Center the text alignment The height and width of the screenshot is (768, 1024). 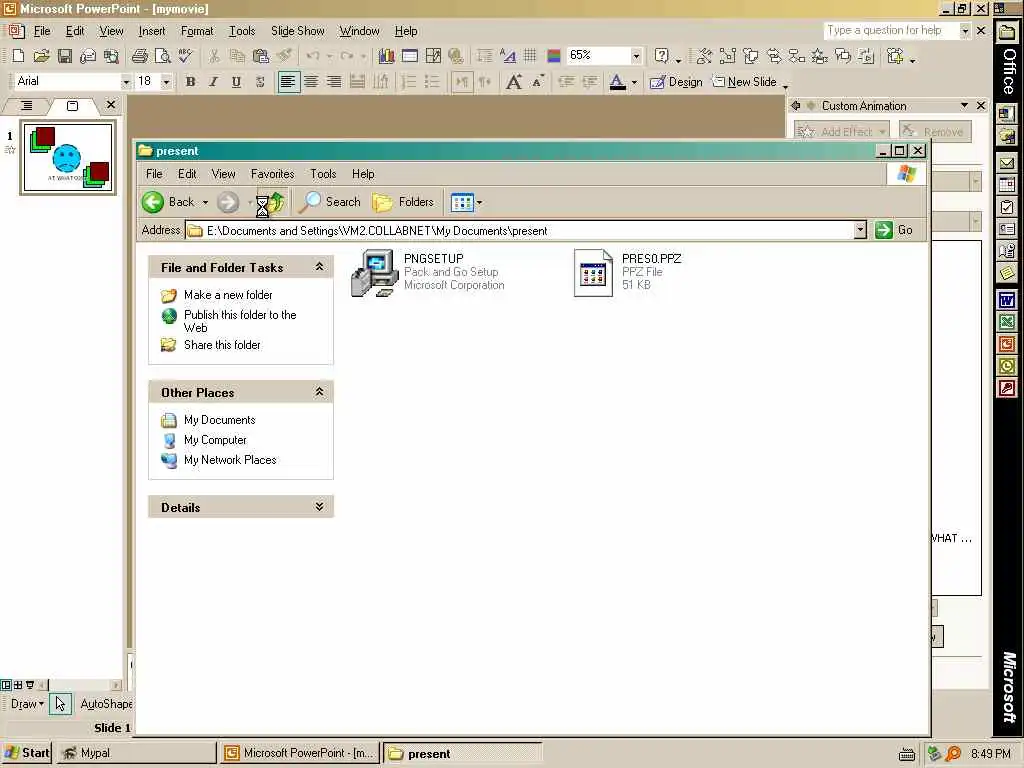tap(311, 82)
